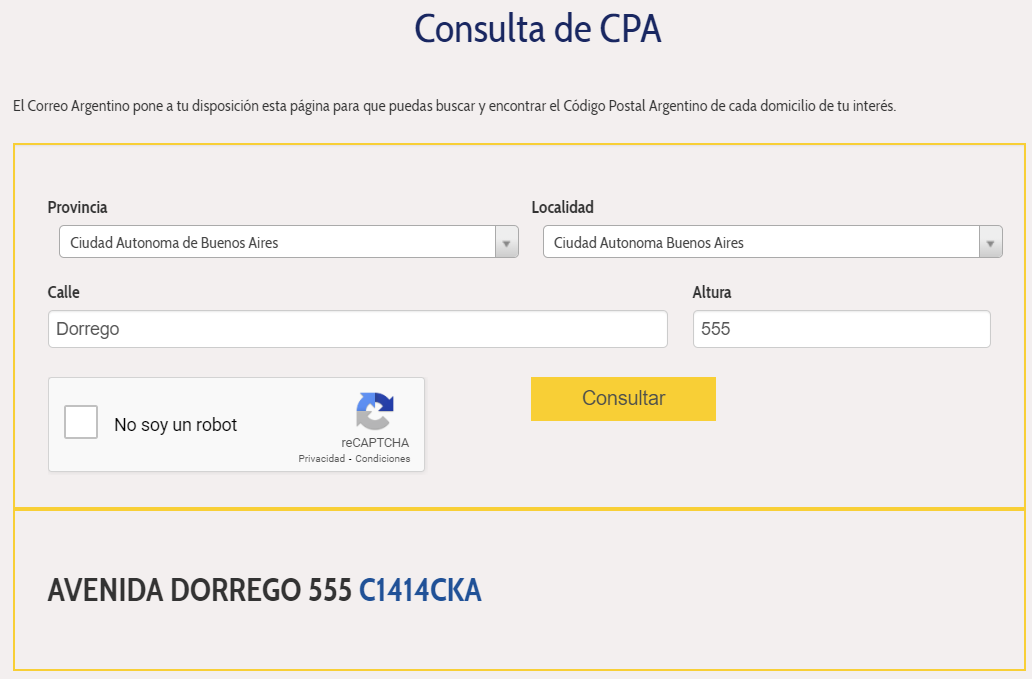Focus the Calle field containing Dorrego
Screen dimensions: 1032x679
coord(357,329)
